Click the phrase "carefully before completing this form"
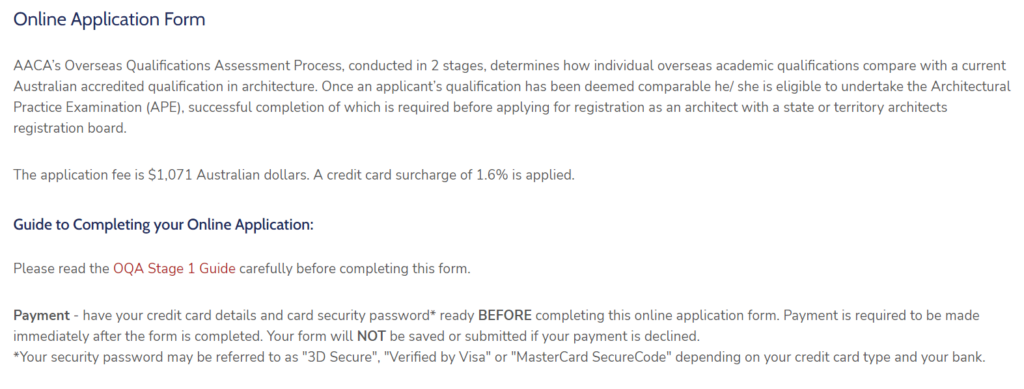This screenshot has height=389, width=1024. point(353,268)
